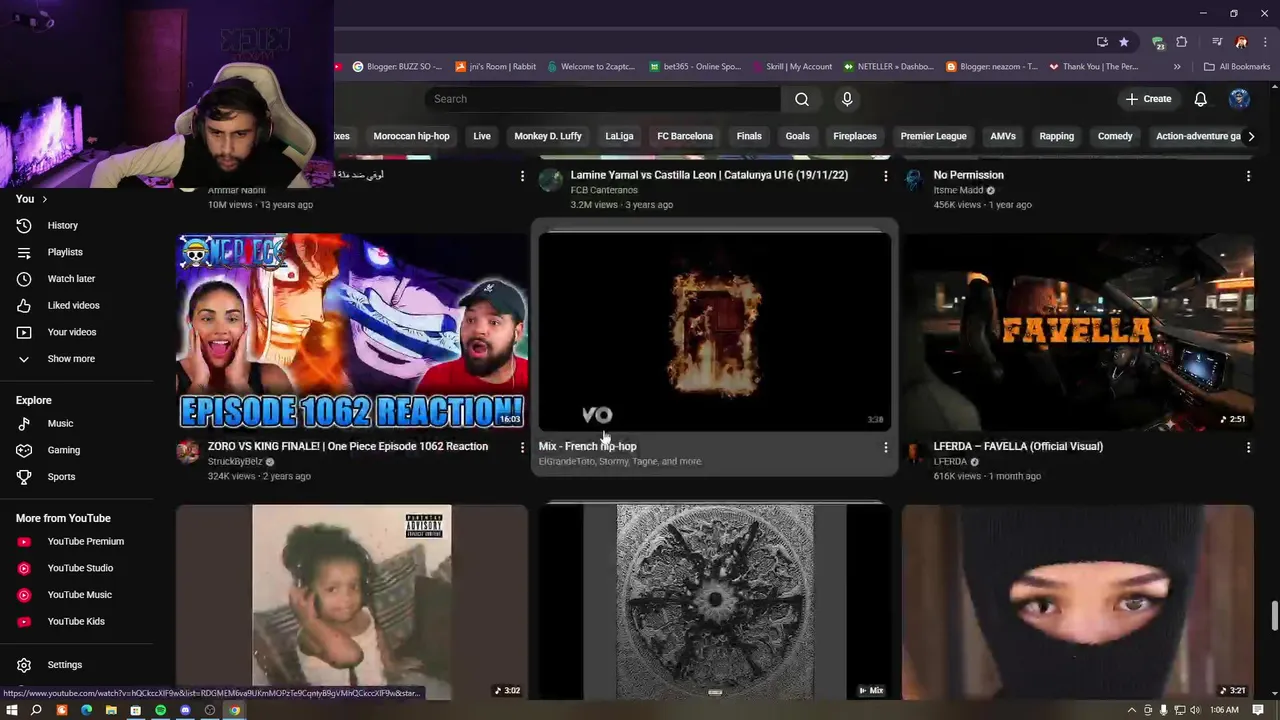
Task: Click the YouTube search magnifier button
Action: pos(802,99)
